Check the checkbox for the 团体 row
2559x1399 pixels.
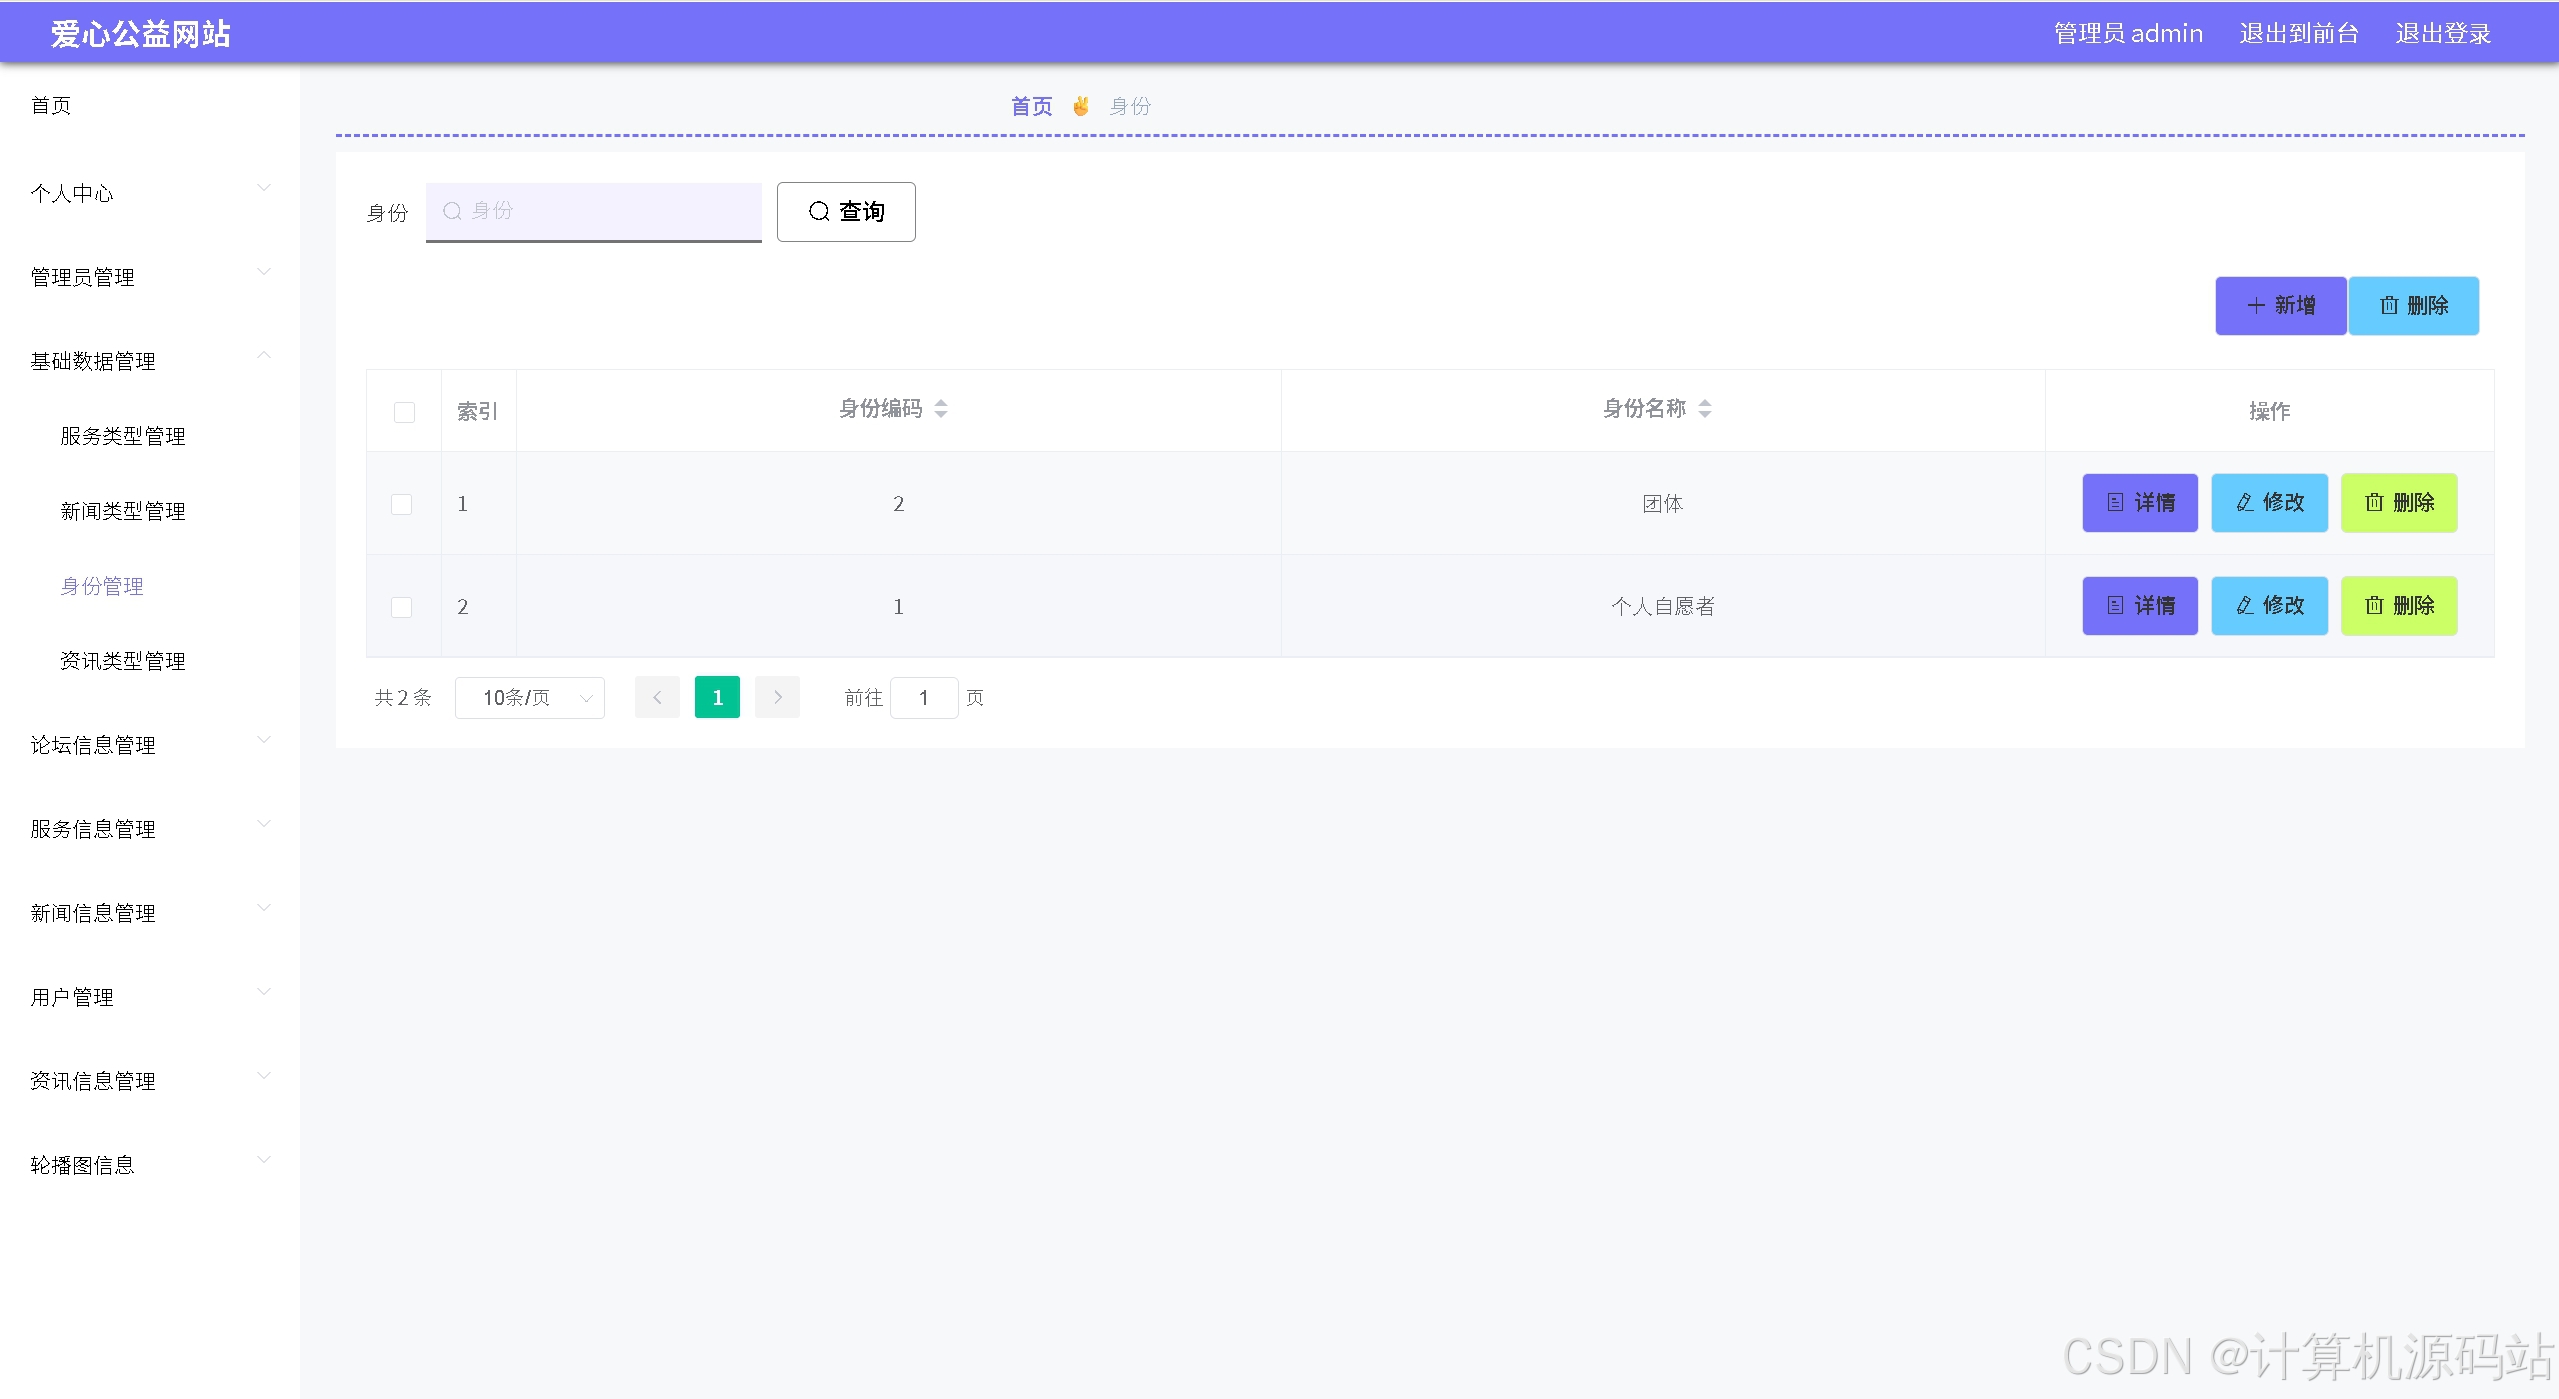(x=401, y=504)
